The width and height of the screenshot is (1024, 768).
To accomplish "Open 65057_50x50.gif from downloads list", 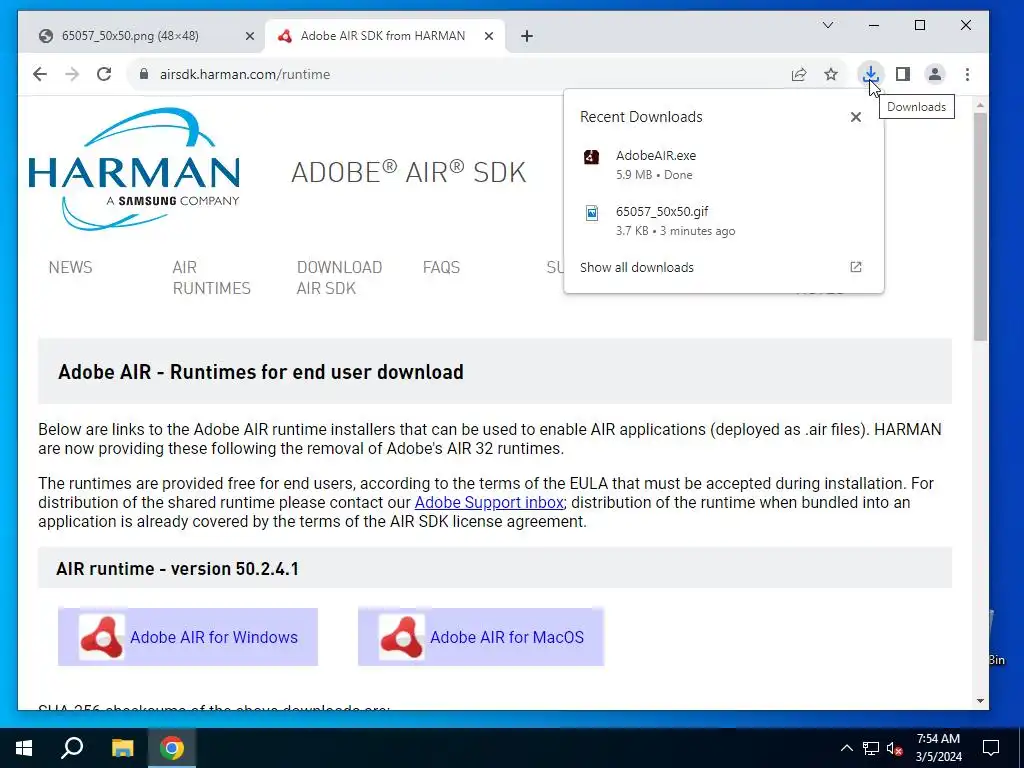I will [724, 221].
